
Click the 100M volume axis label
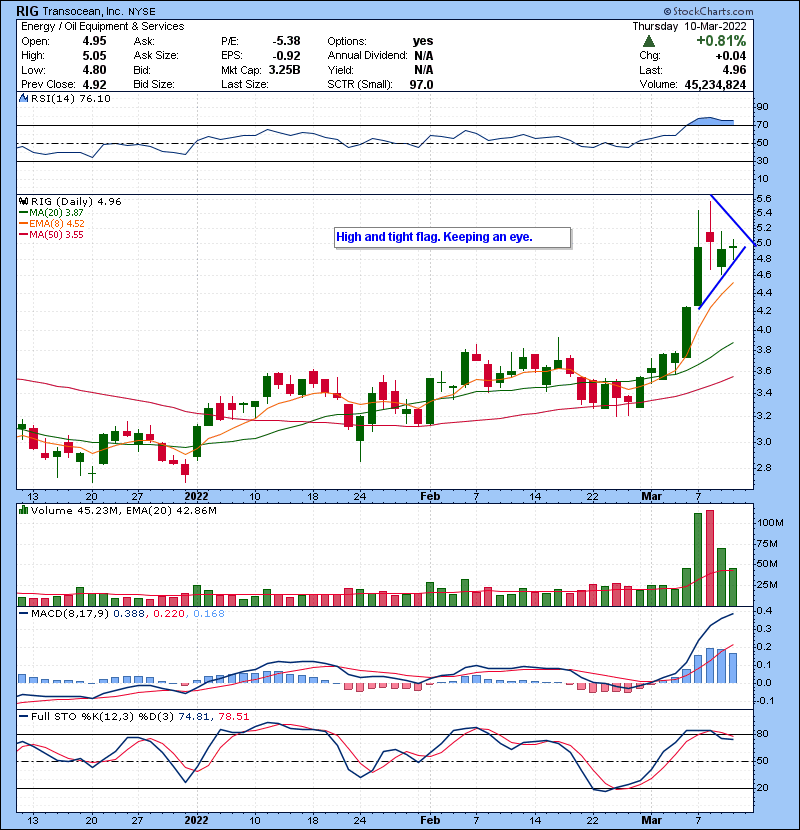tap(770, 523)
